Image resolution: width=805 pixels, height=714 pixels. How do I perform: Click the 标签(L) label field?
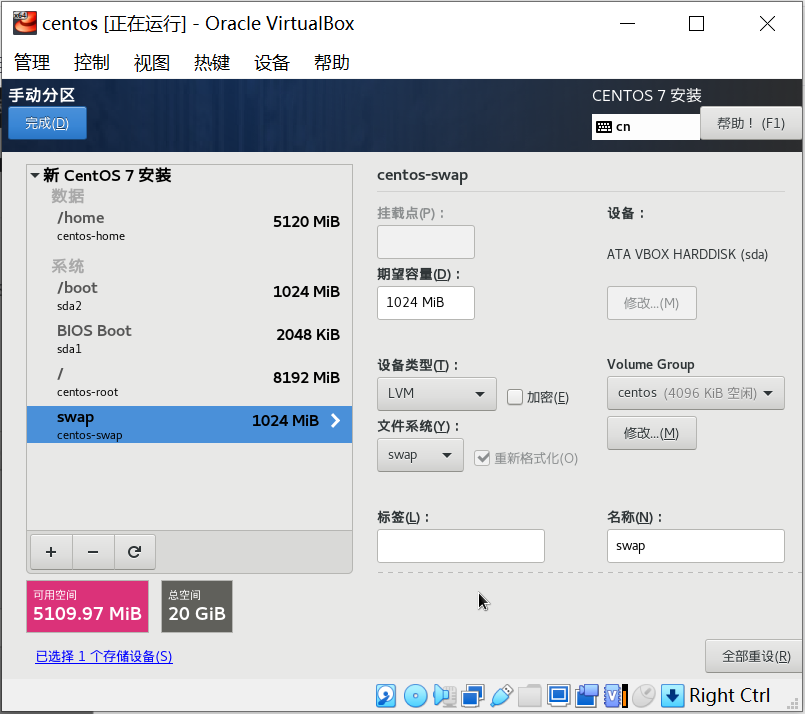click(x=461, y=546)
